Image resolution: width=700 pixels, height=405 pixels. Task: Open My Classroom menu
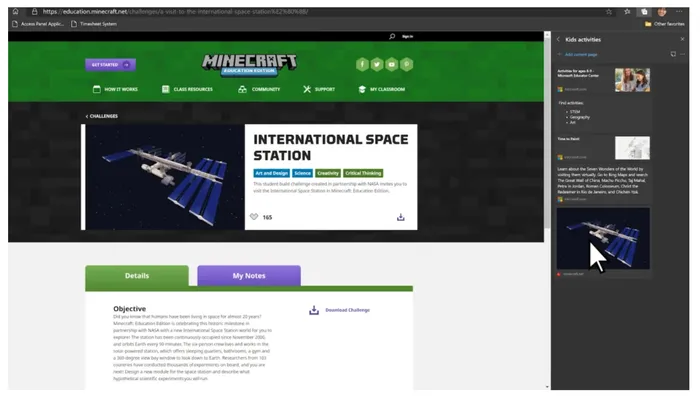382,89
